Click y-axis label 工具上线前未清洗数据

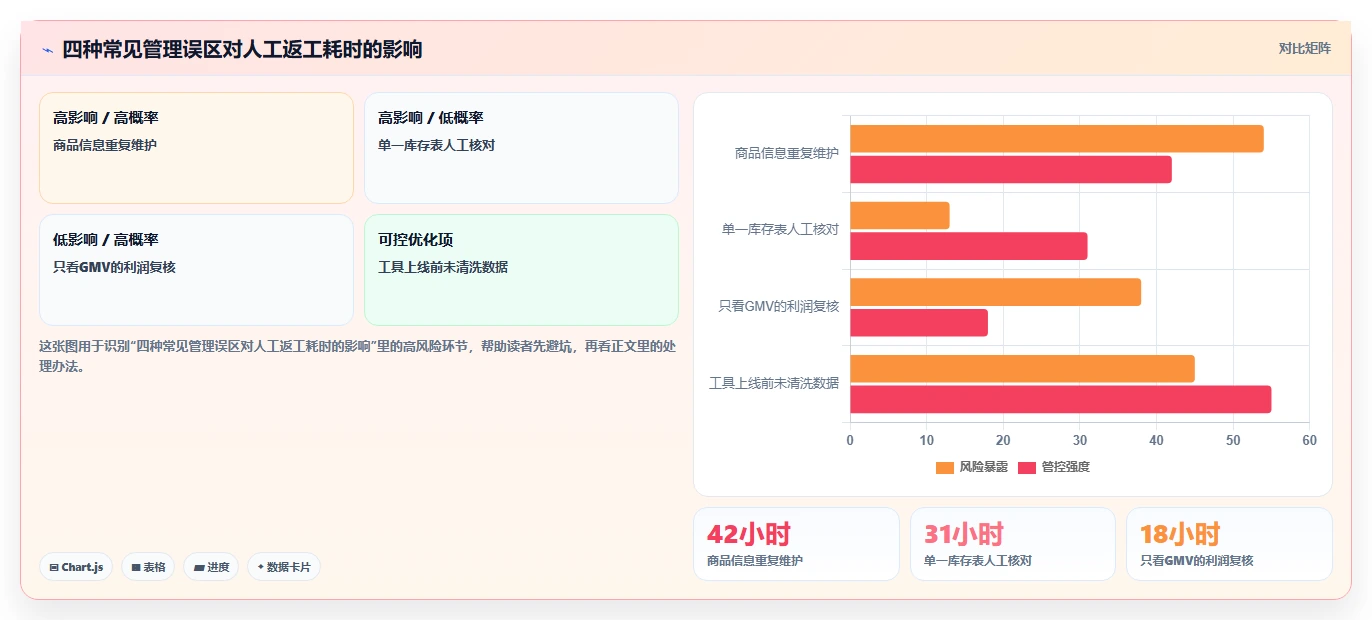pyautogui.click(x=774, y=382)
